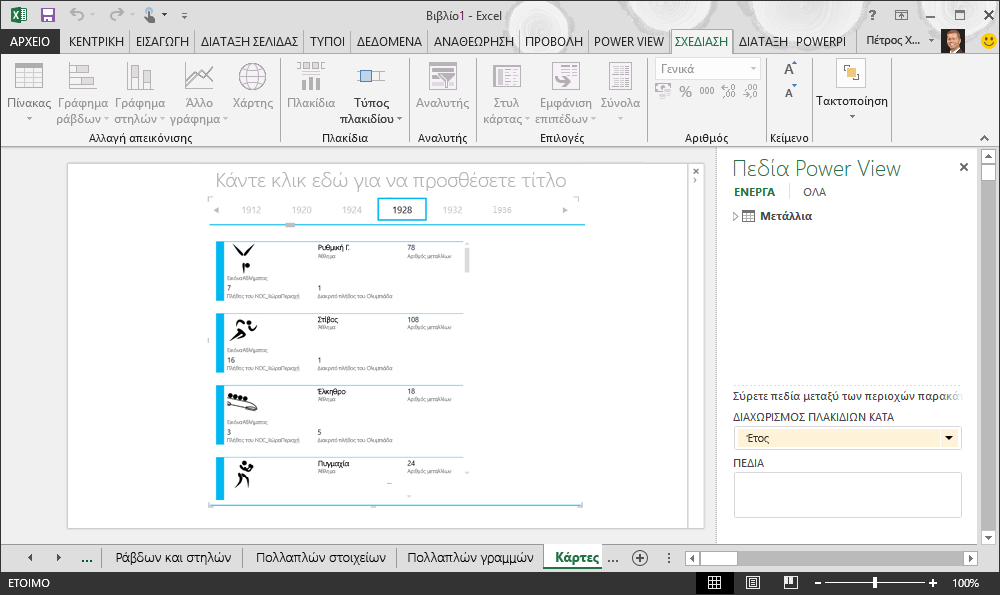This screenshot has width=1000, height=595.
Task: Click the empty ΠΕΔΙΑ fields box
Action: click(848, 495)
